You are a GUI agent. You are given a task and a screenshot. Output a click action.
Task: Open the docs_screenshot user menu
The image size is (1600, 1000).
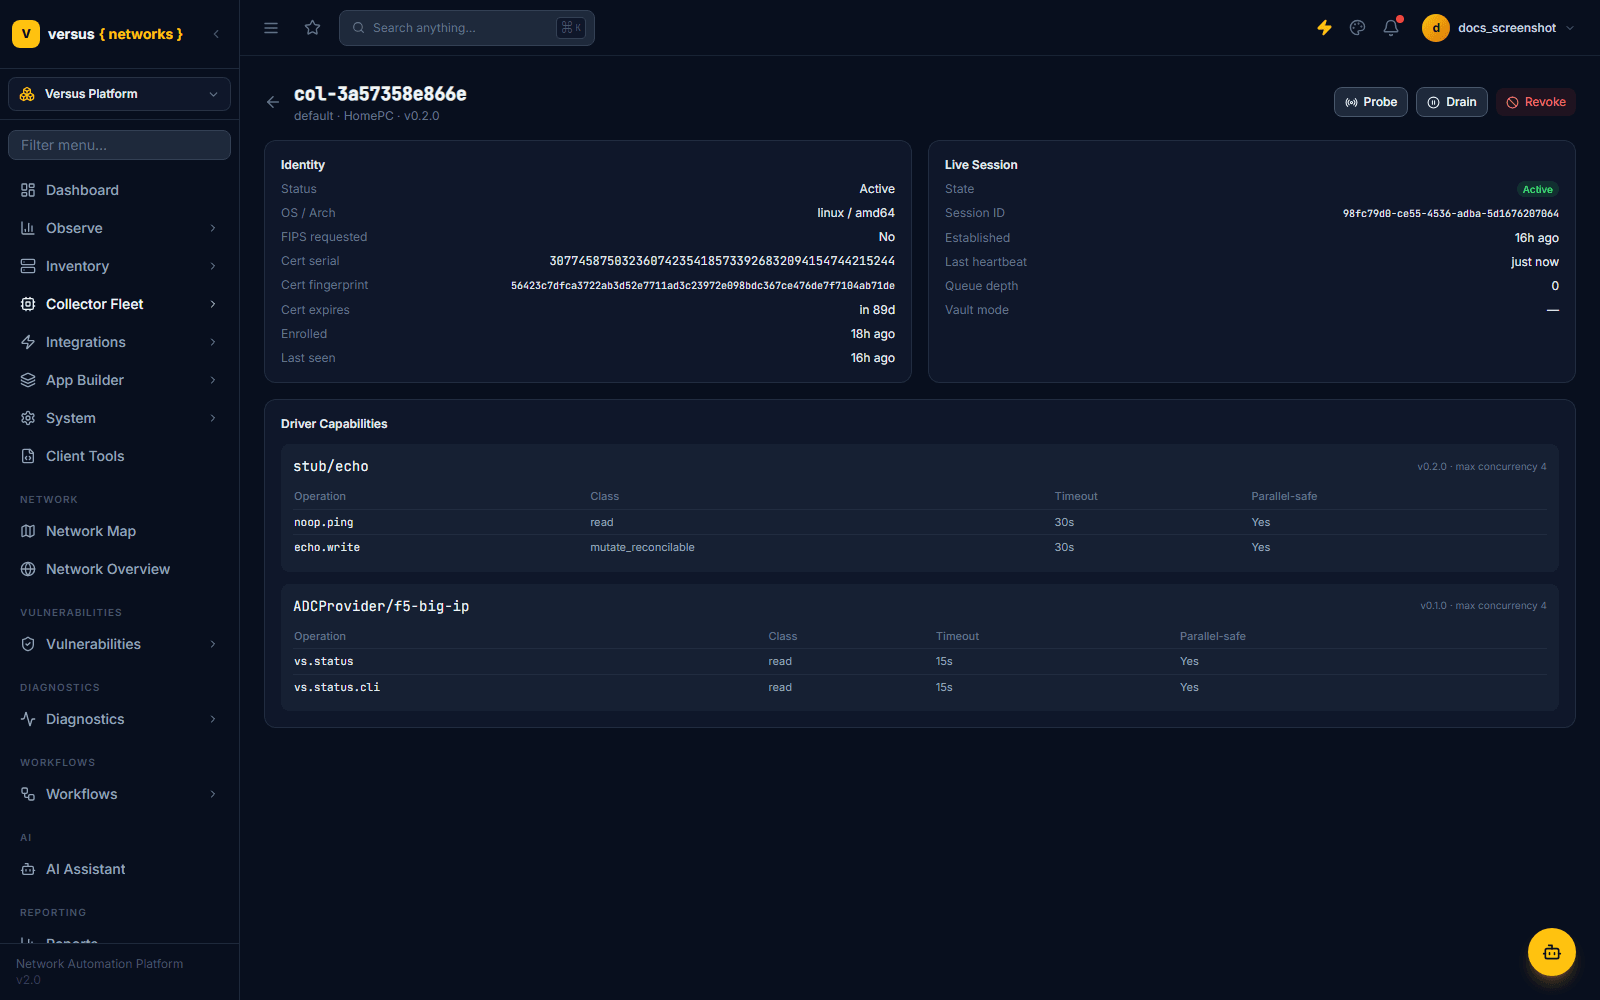coord(1499,28)
